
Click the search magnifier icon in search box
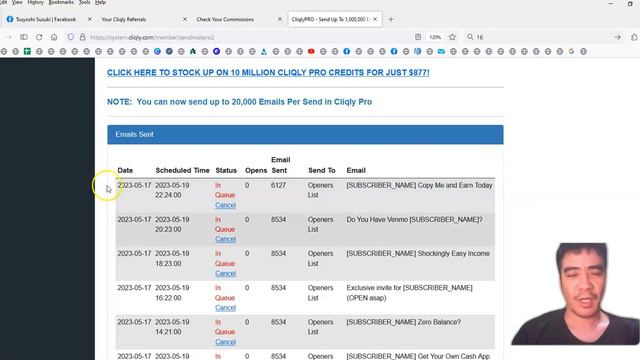[x=470, y=37]
